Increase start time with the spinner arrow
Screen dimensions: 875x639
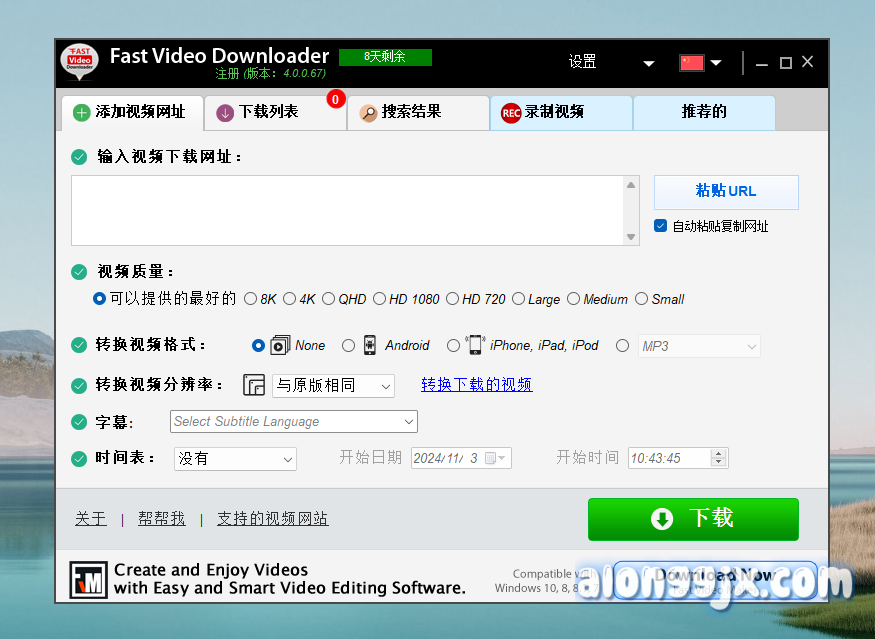point(717,454)
